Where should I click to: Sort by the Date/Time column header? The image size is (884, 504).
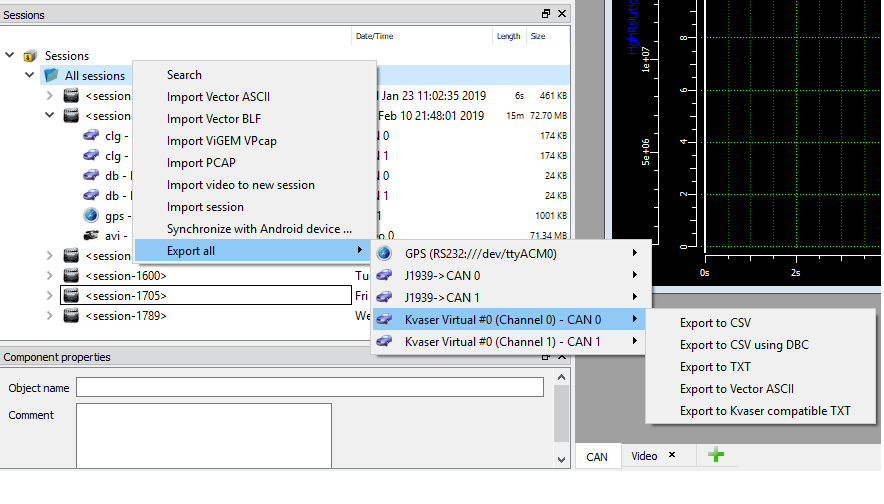[x=422, y=36]
